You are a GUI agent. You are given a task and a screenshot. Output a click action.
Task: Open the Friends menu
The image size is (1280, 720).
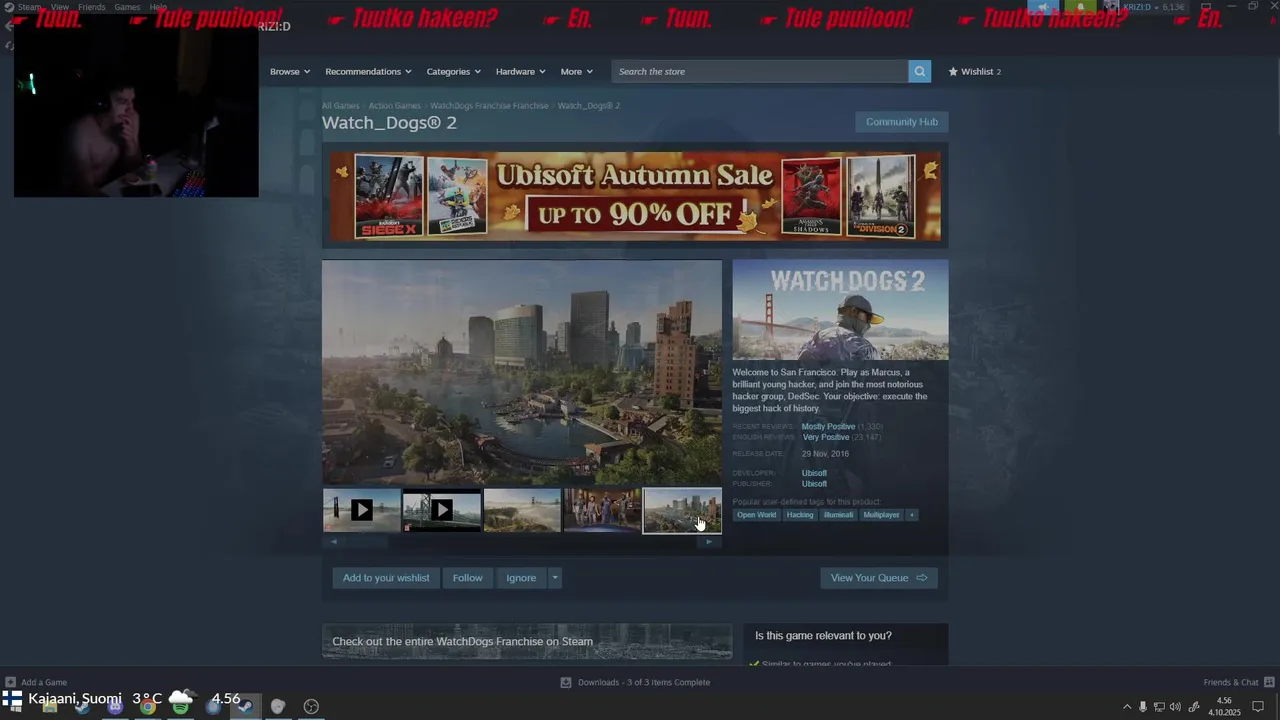pyautogui.click(x=92, y=7)
